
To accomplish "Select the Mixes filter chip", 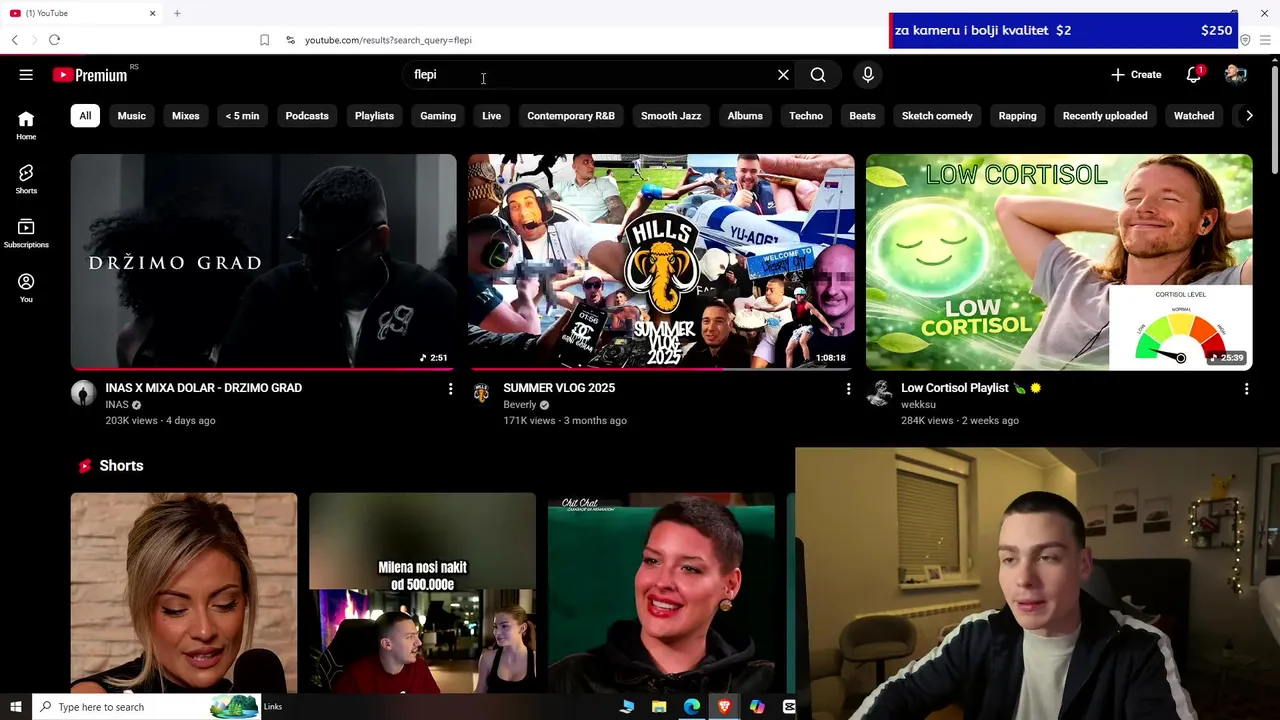I will [x=185, y=116].
